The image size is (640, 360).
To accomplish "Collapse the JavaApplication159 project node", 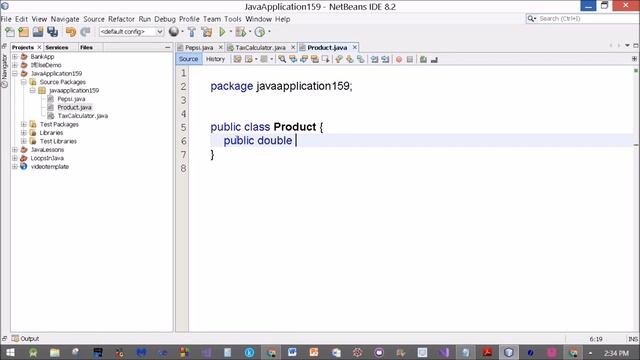I will click(15, 73).
